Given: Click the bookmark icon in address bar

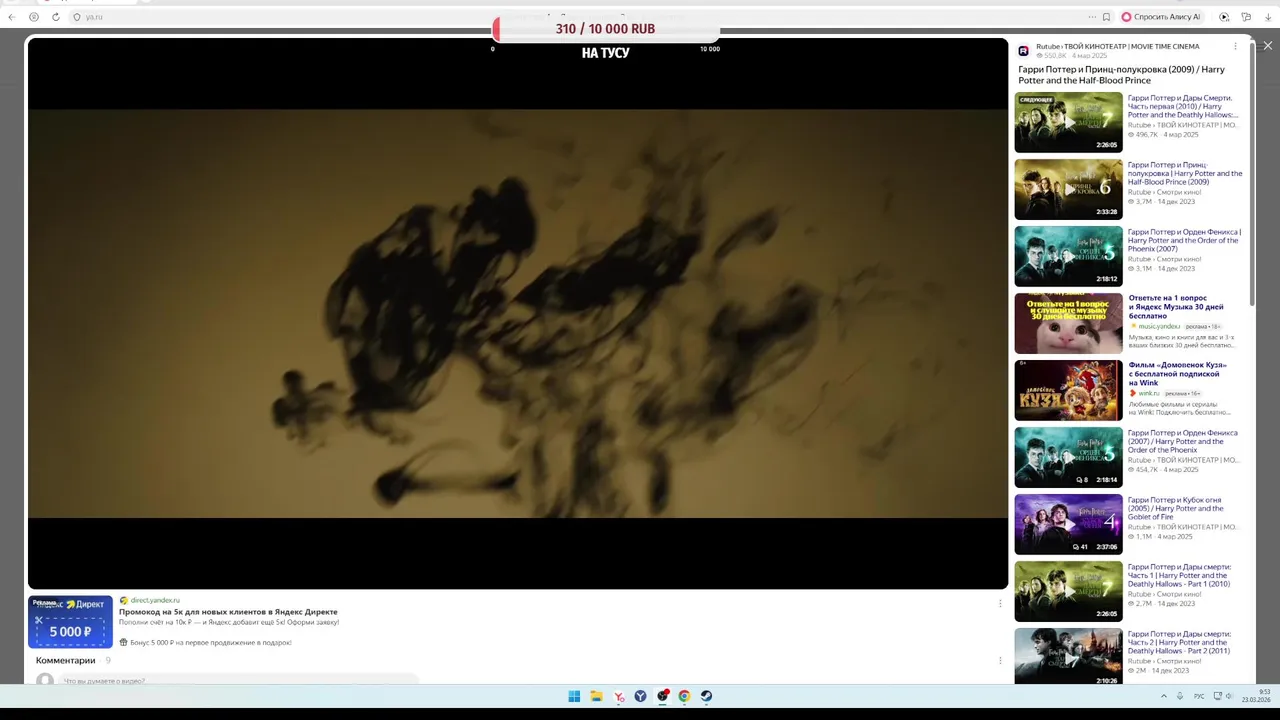Looking at the screenshot, I should [x=1106, y=17].
